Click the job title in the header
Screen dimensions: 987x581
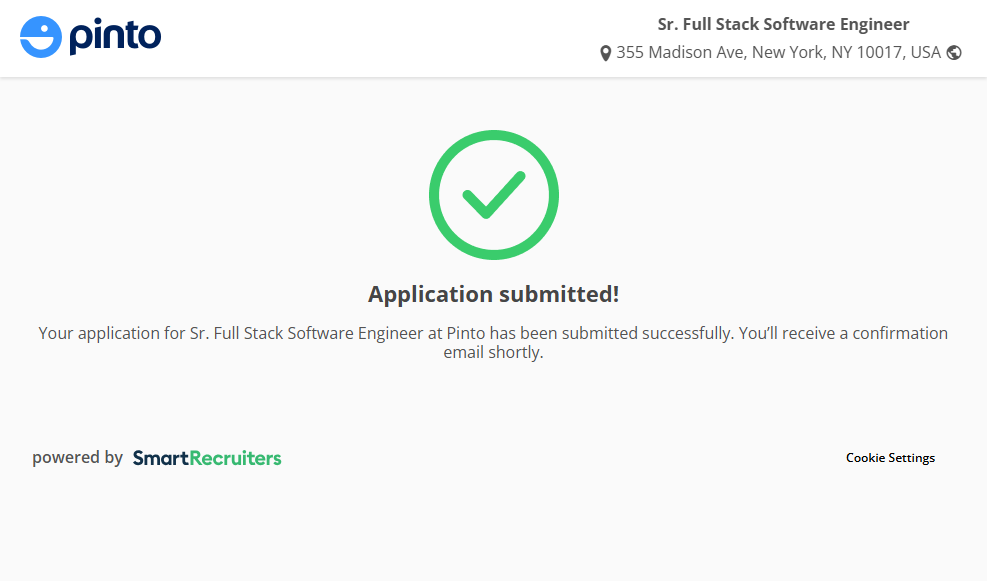point(783,24)
